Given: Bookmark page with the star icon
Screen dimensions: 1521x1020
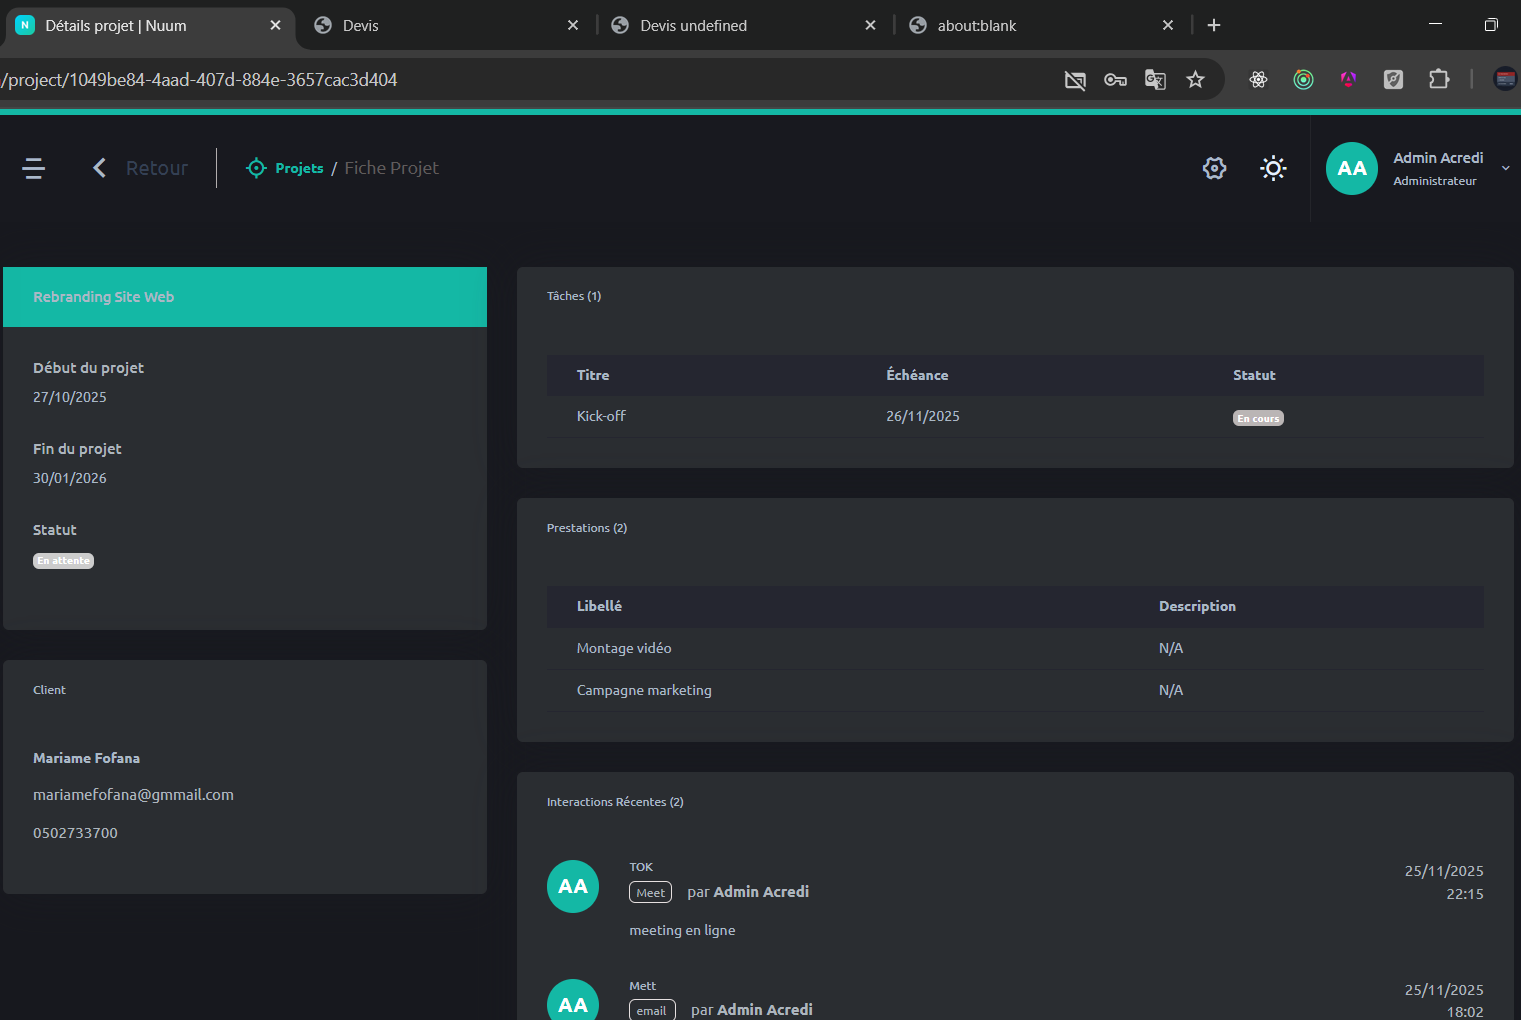Looking at the screenshot, I should point(1195,80).
